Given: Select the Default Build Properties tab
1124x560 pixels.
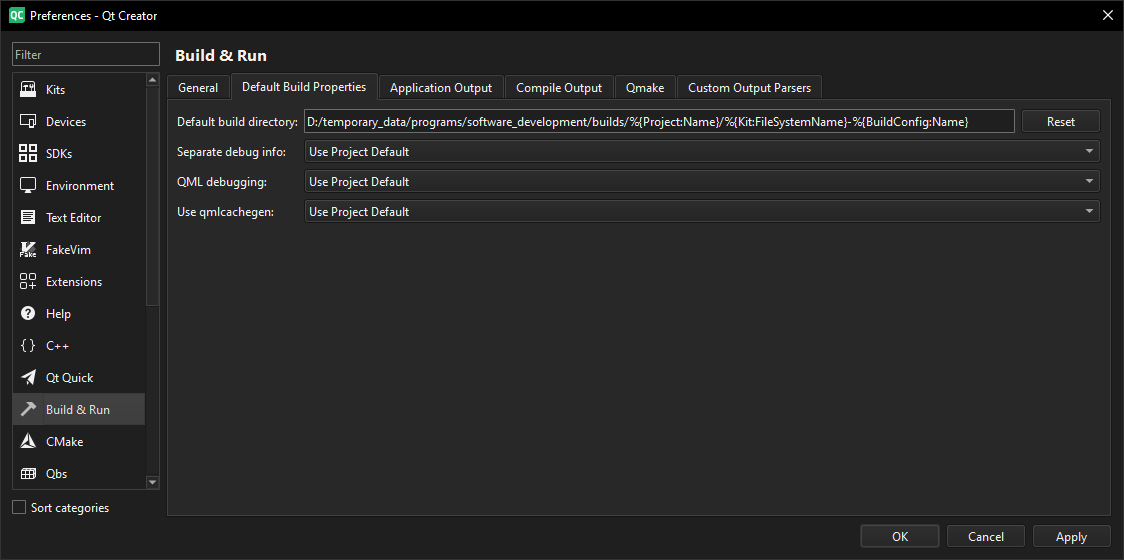Looking at the screenshot, I should [304, 87].
